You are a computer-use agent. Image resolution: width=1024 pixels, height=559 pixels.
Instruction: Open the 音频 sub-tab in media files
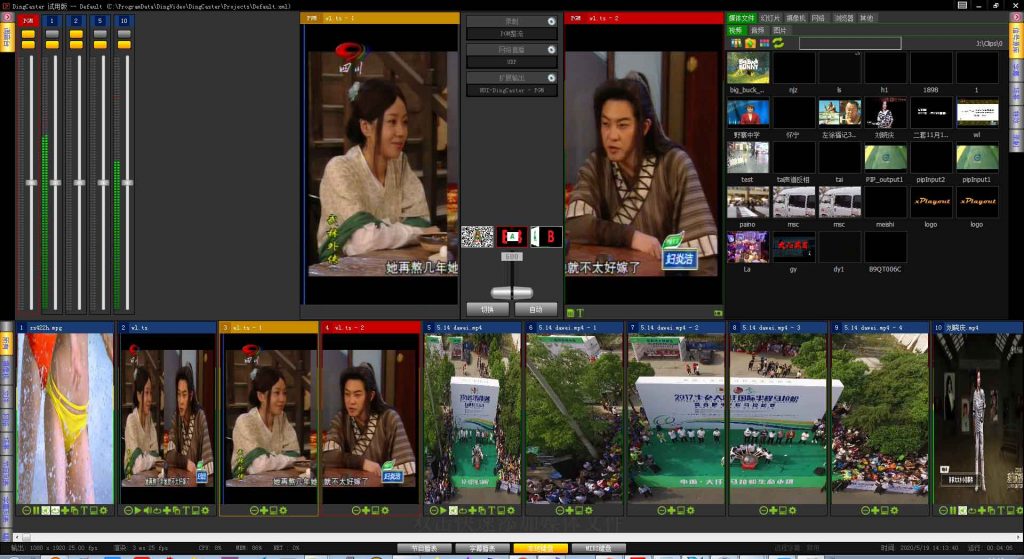point(758,31)
